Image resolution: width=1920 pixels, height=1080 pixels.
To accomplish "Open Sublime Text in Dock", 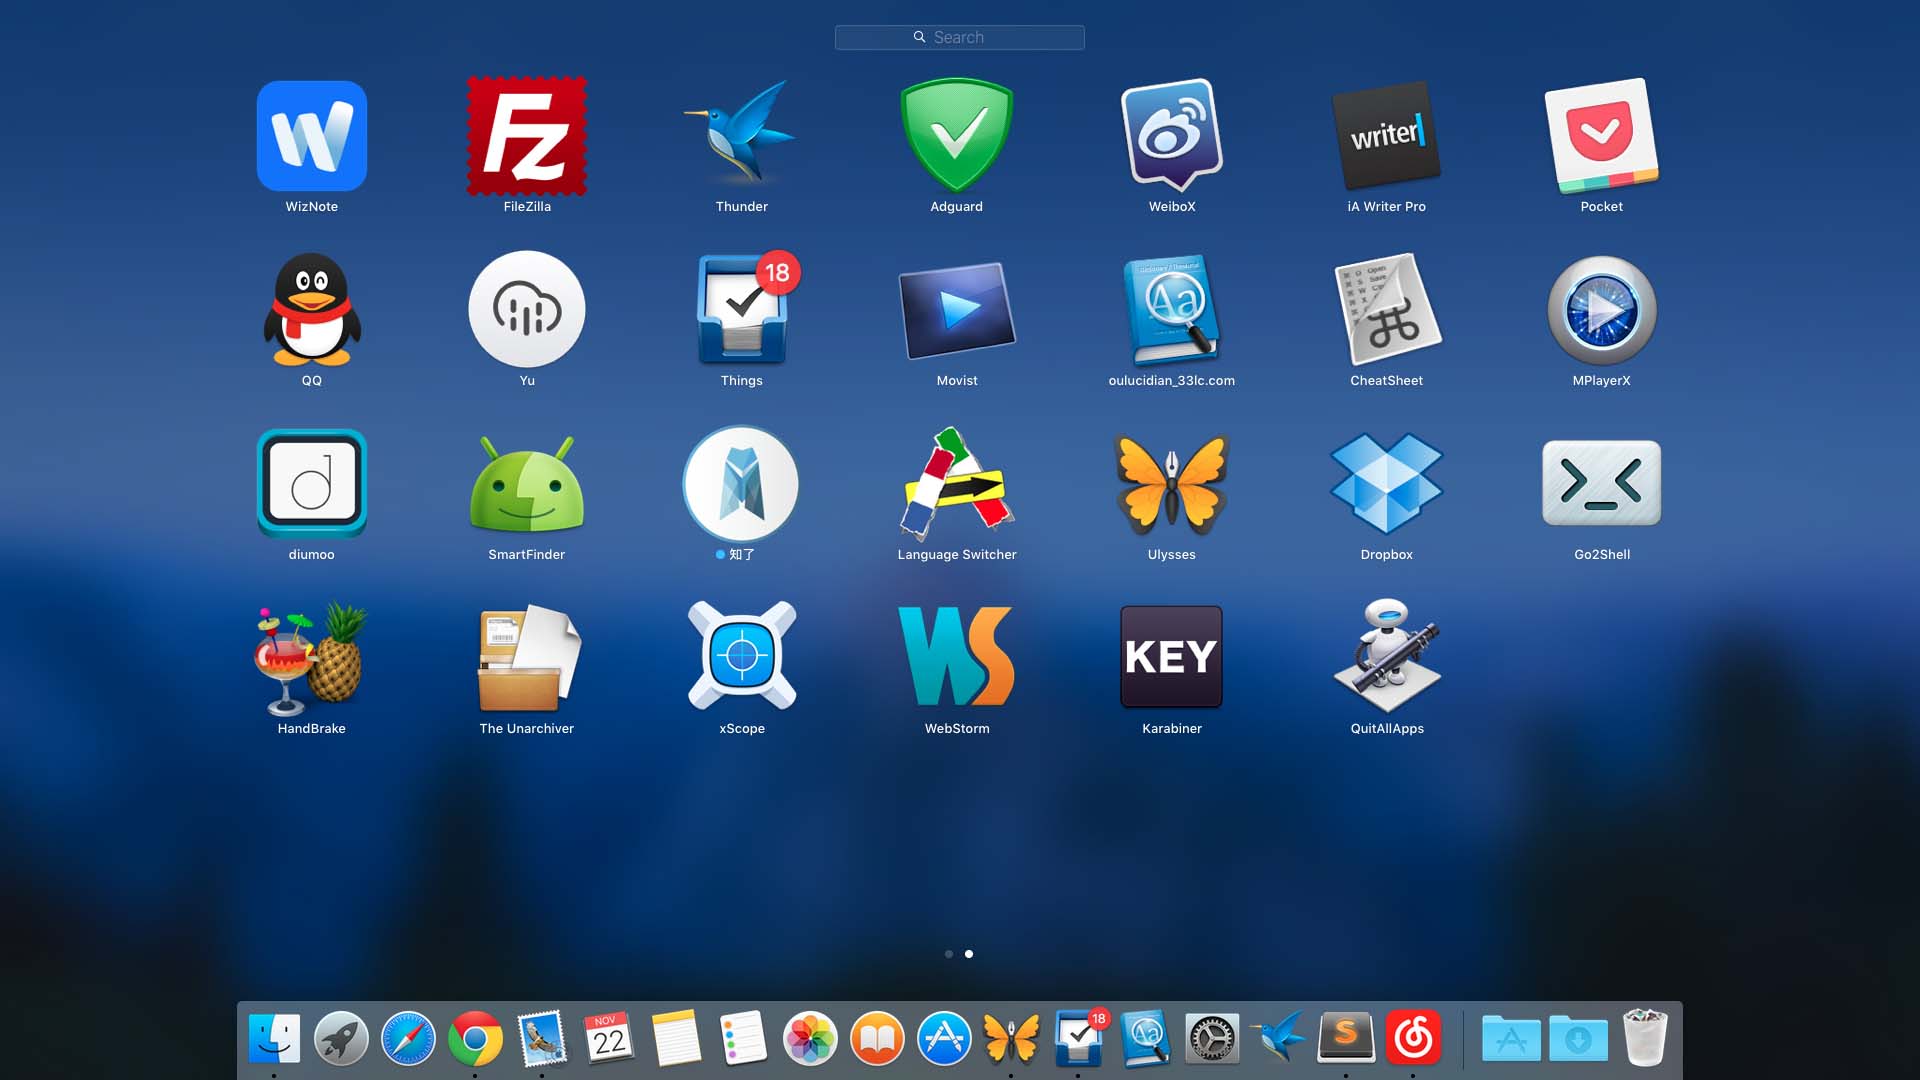I will 1346,1039.
